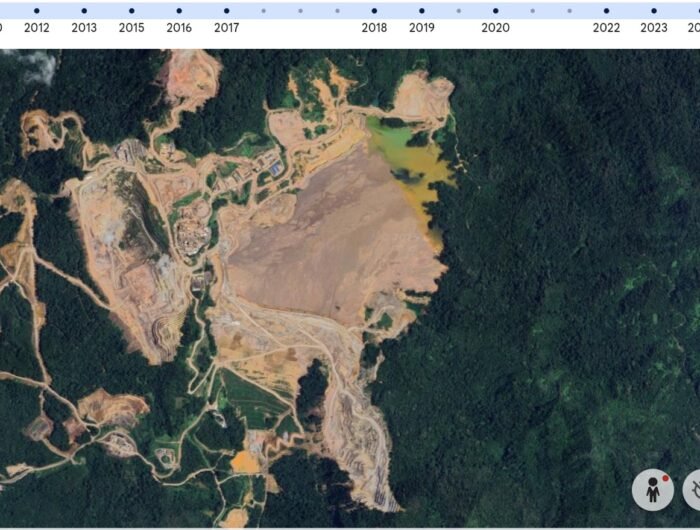Pick the 2017 date on the timeline
This screenshot has width=700, height=530.
tap(227, 11)
